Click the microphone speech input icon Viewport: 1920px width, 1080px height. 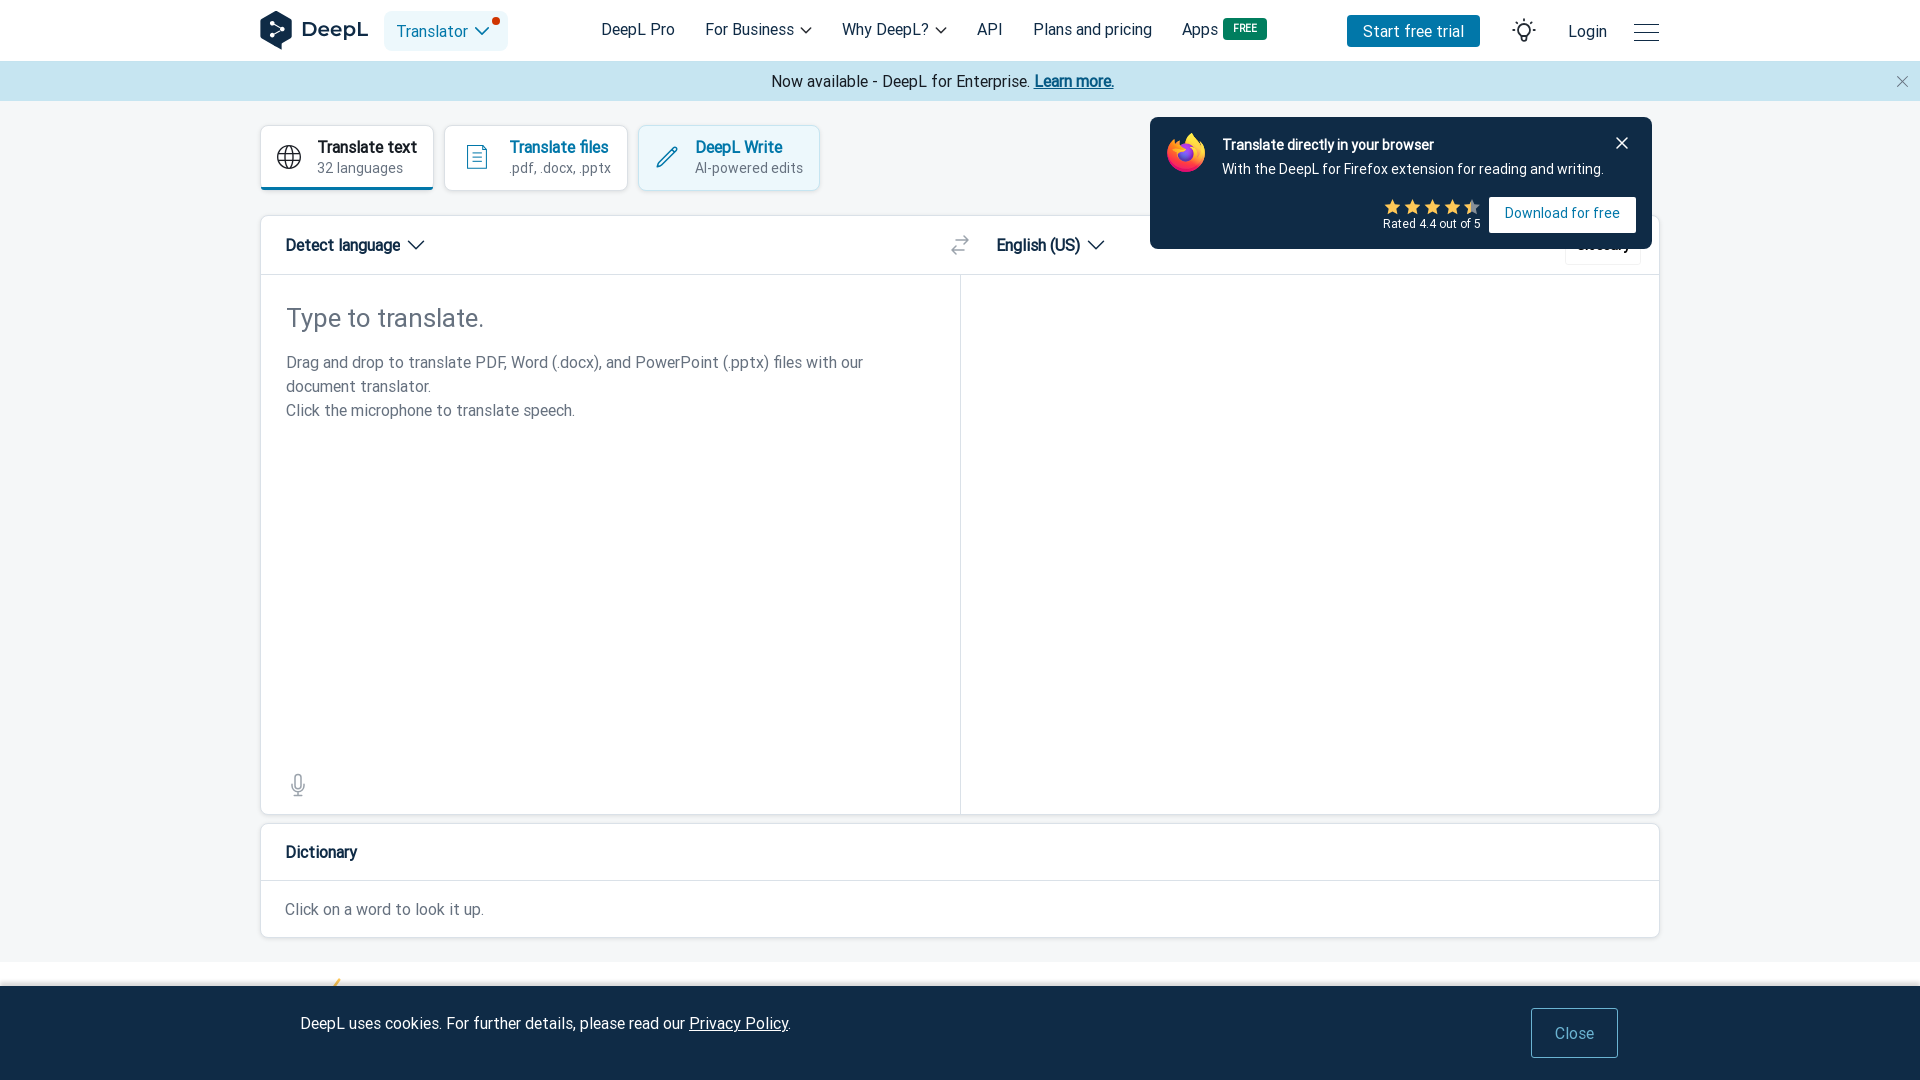298,783
